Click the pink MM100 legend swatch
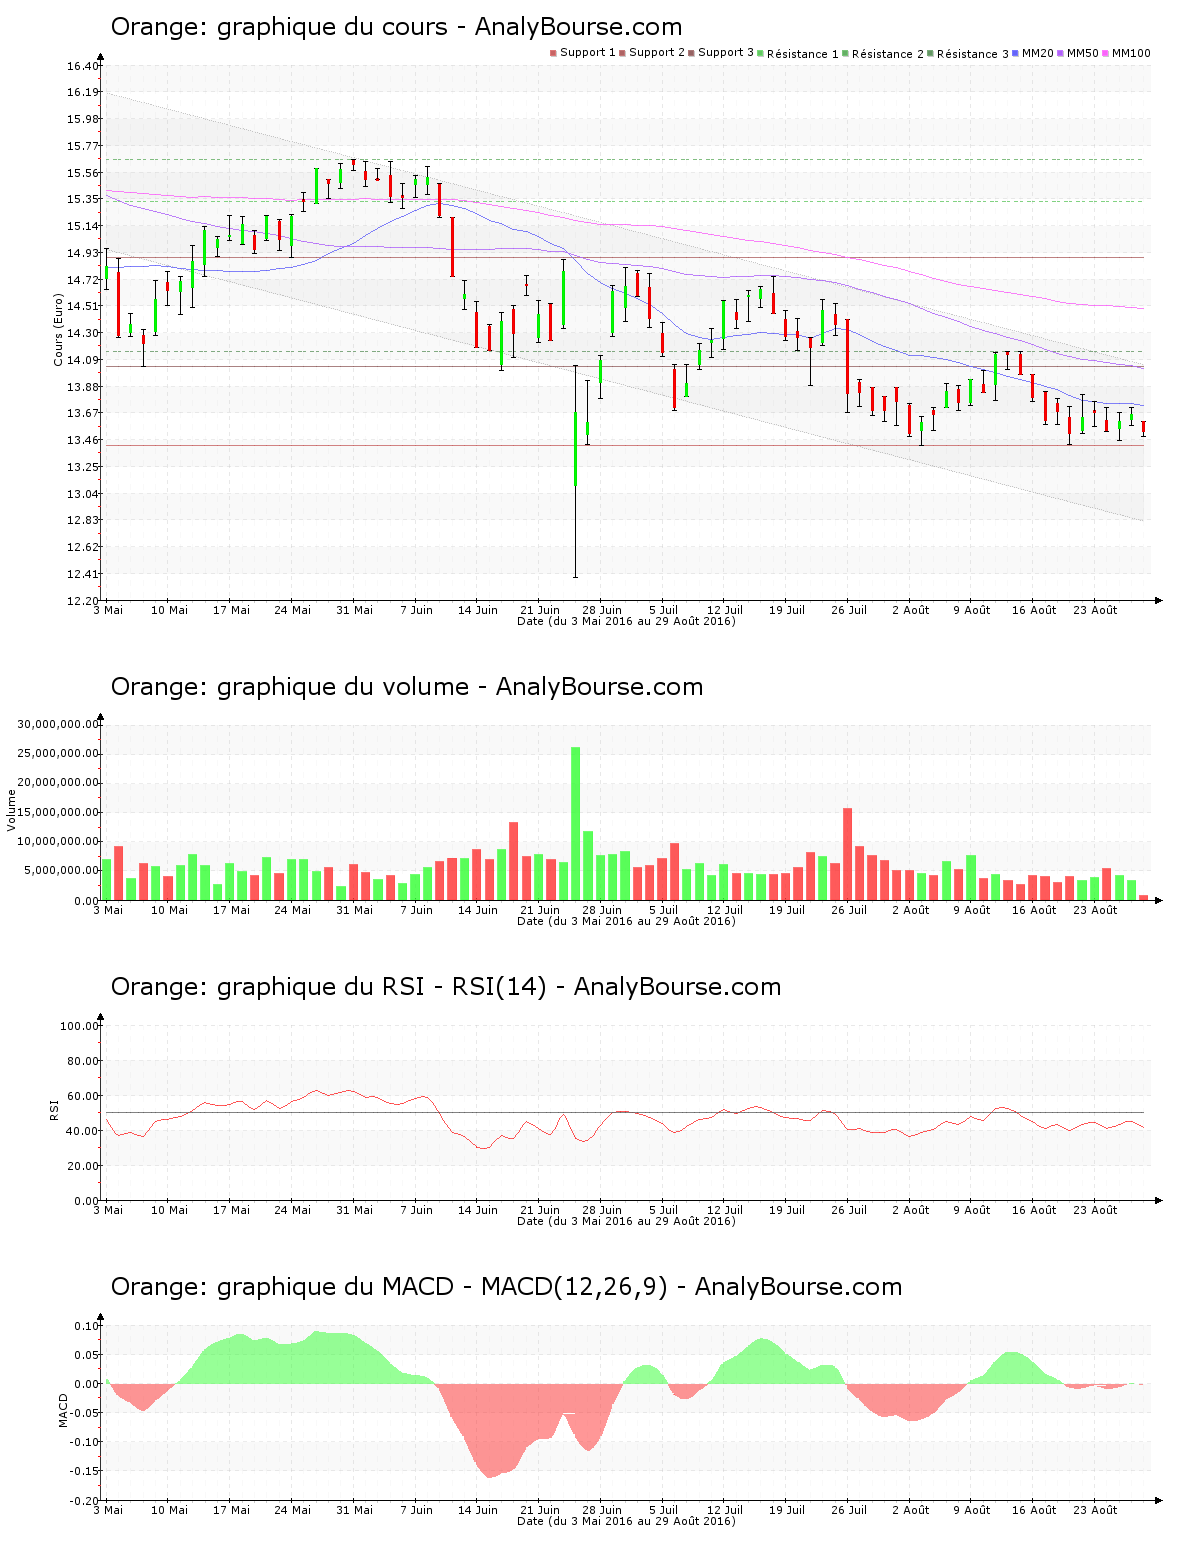 point(1106,53)
